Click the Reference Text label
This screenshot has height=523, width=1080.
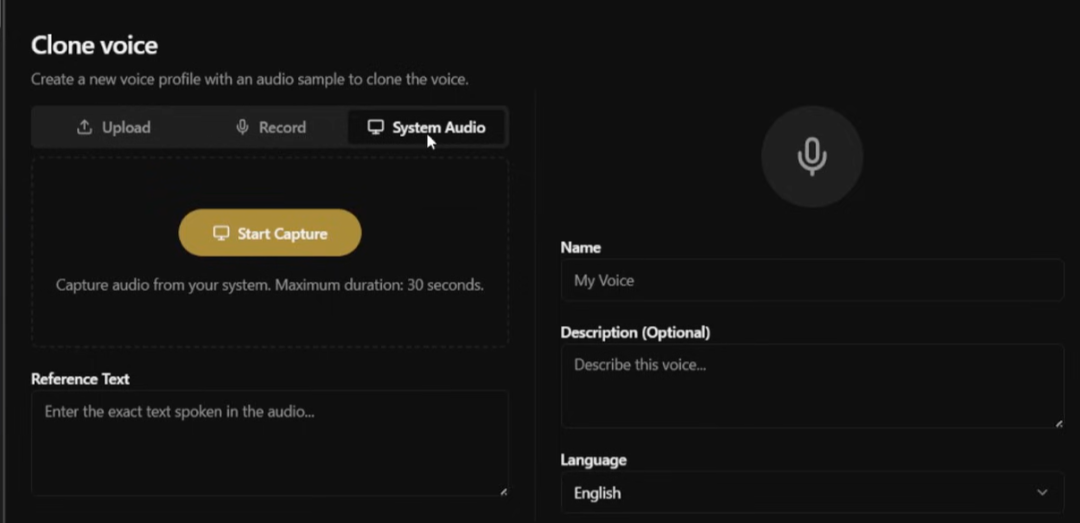click(80, 379)
